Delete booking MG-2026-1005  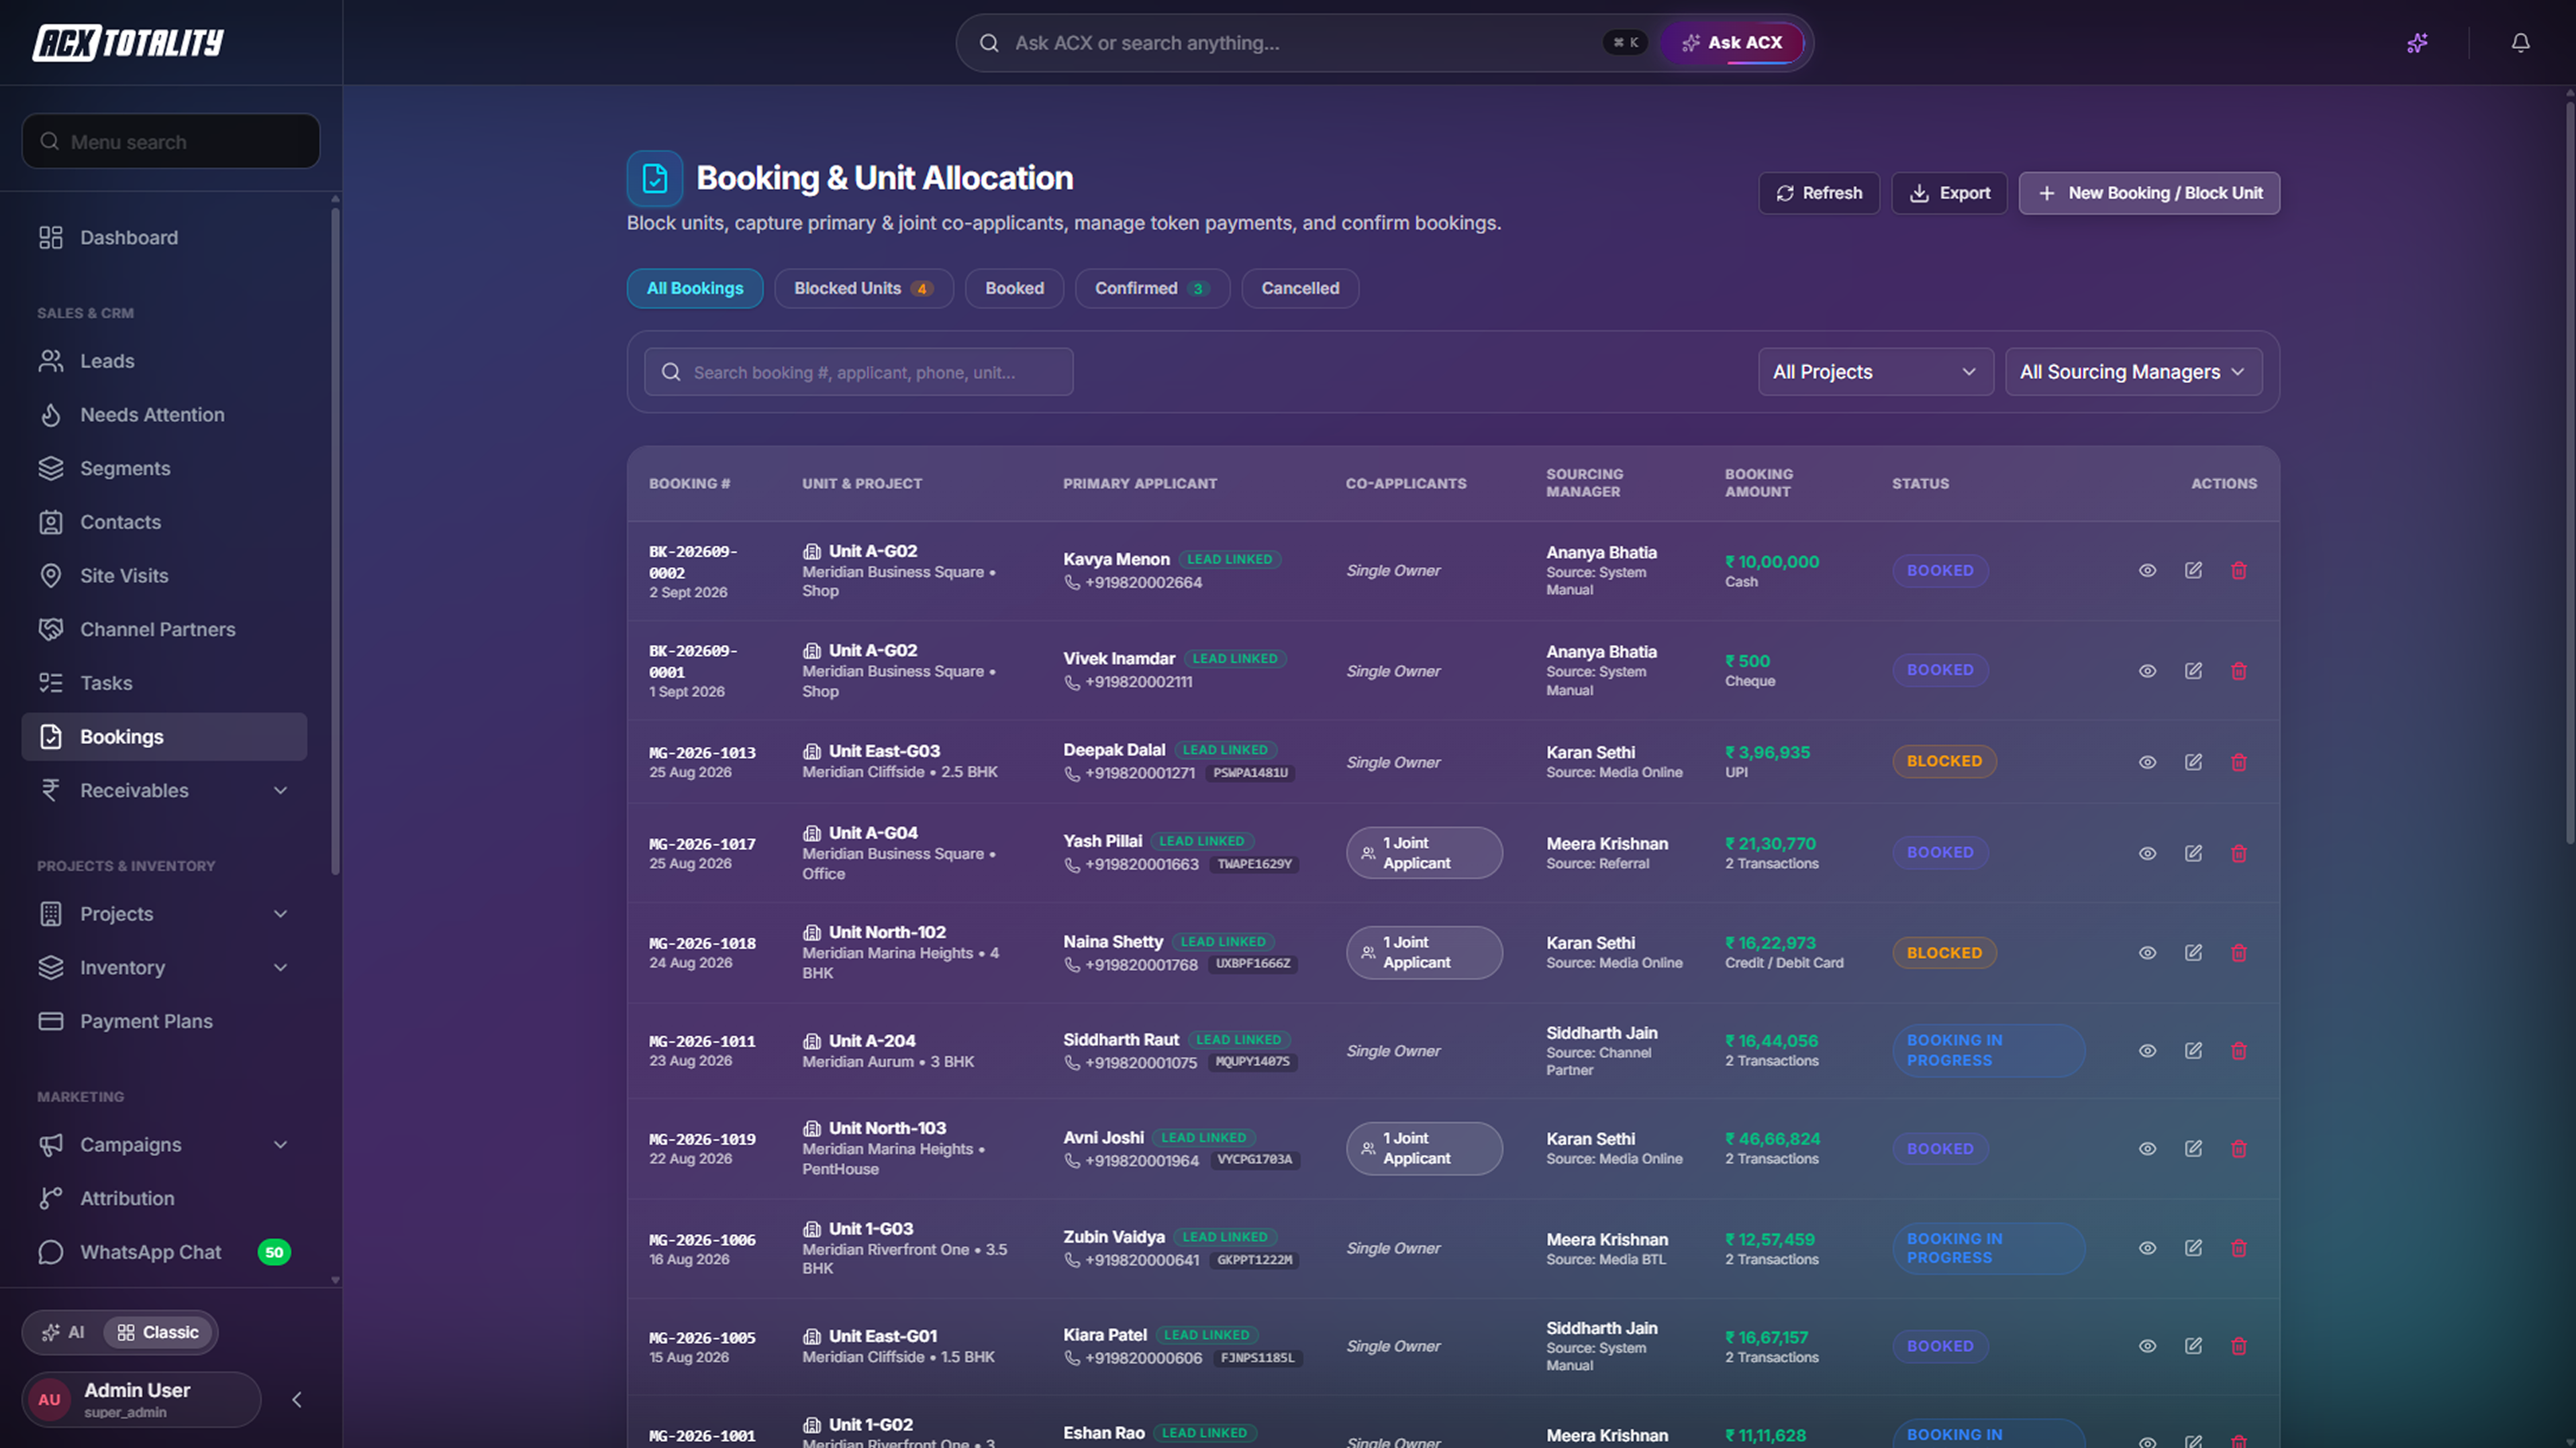coord(2239,1346)
